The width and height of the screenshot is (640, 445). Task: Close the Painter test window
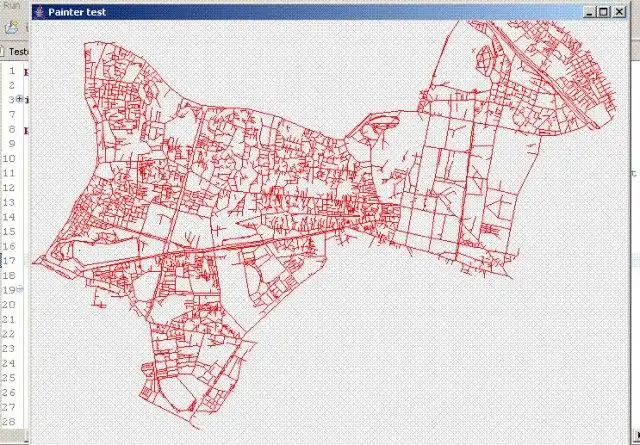coord(620,12)
